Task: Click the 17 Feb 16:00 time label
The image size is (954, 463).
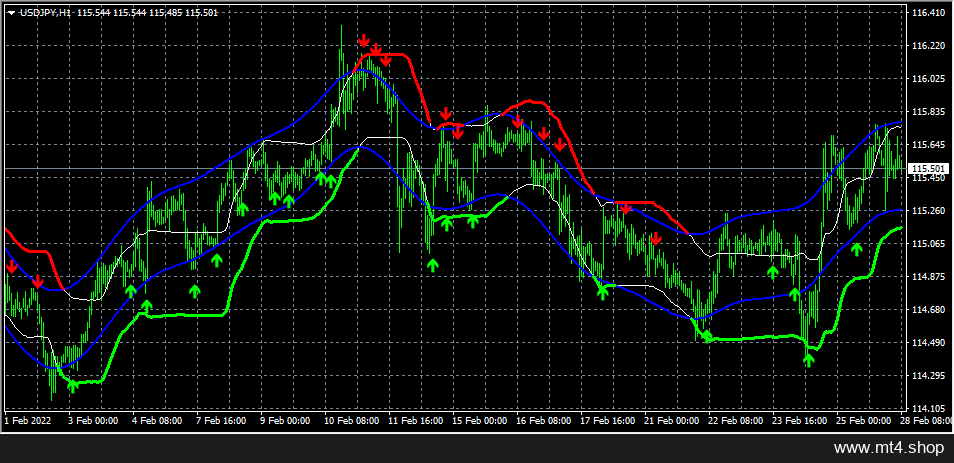Action: (606, 420)
